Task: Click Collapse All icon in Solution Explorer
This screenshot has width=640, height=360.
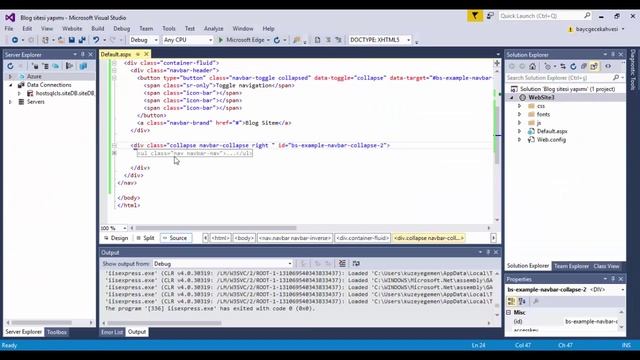Action: (584, 67)
